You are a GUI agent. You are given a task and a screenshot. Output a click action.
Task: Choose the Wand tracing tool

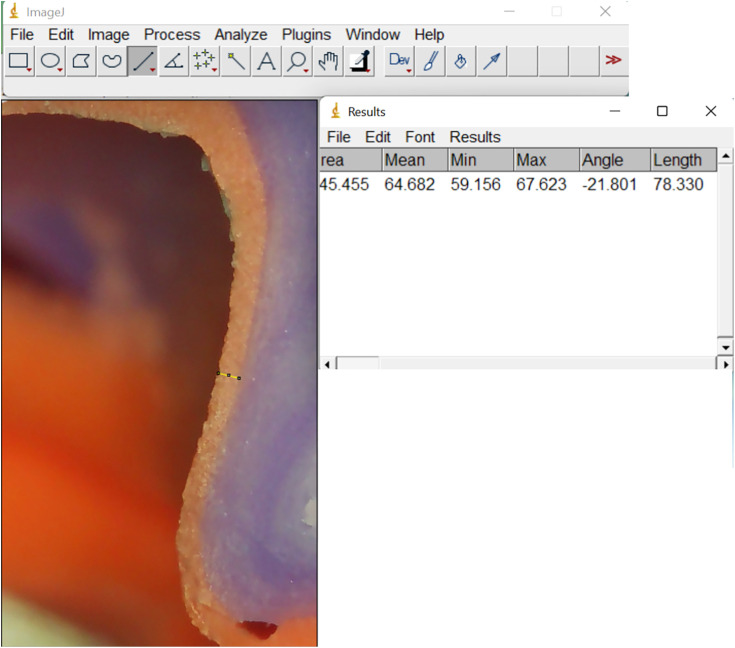point(236,61)
